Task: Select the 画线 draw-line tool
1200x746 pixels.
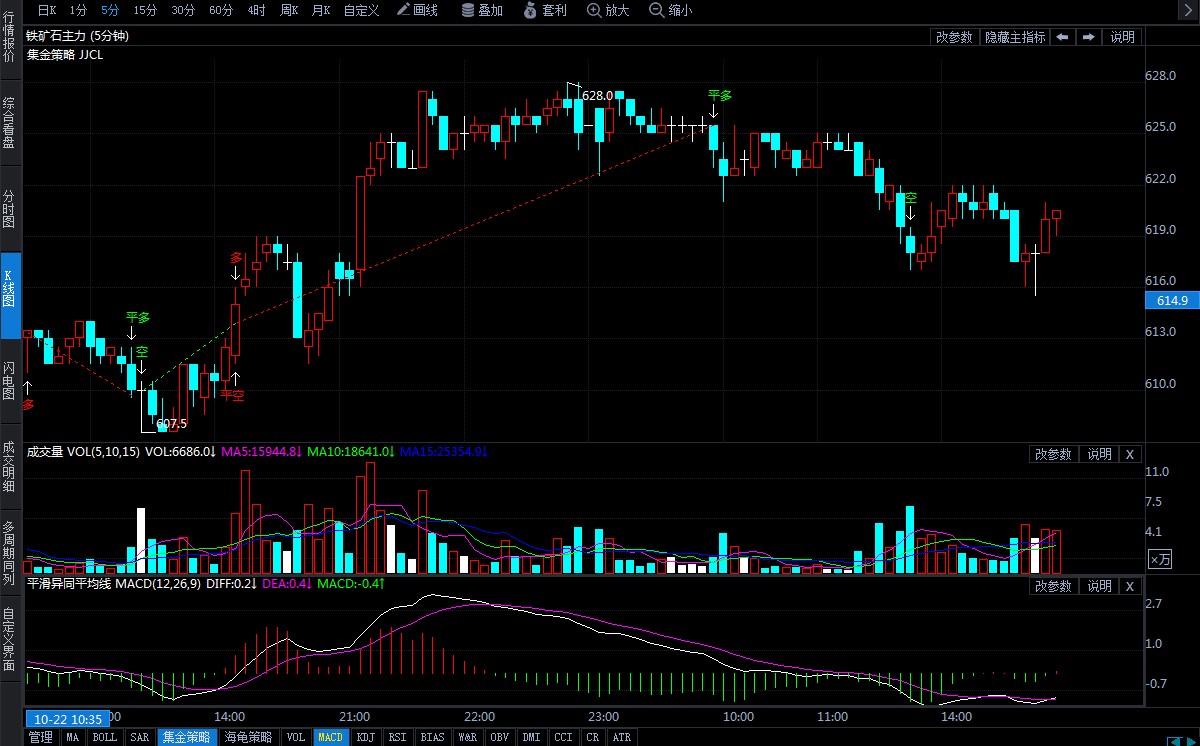Action: pyautogui.click(x=417, y=10)
